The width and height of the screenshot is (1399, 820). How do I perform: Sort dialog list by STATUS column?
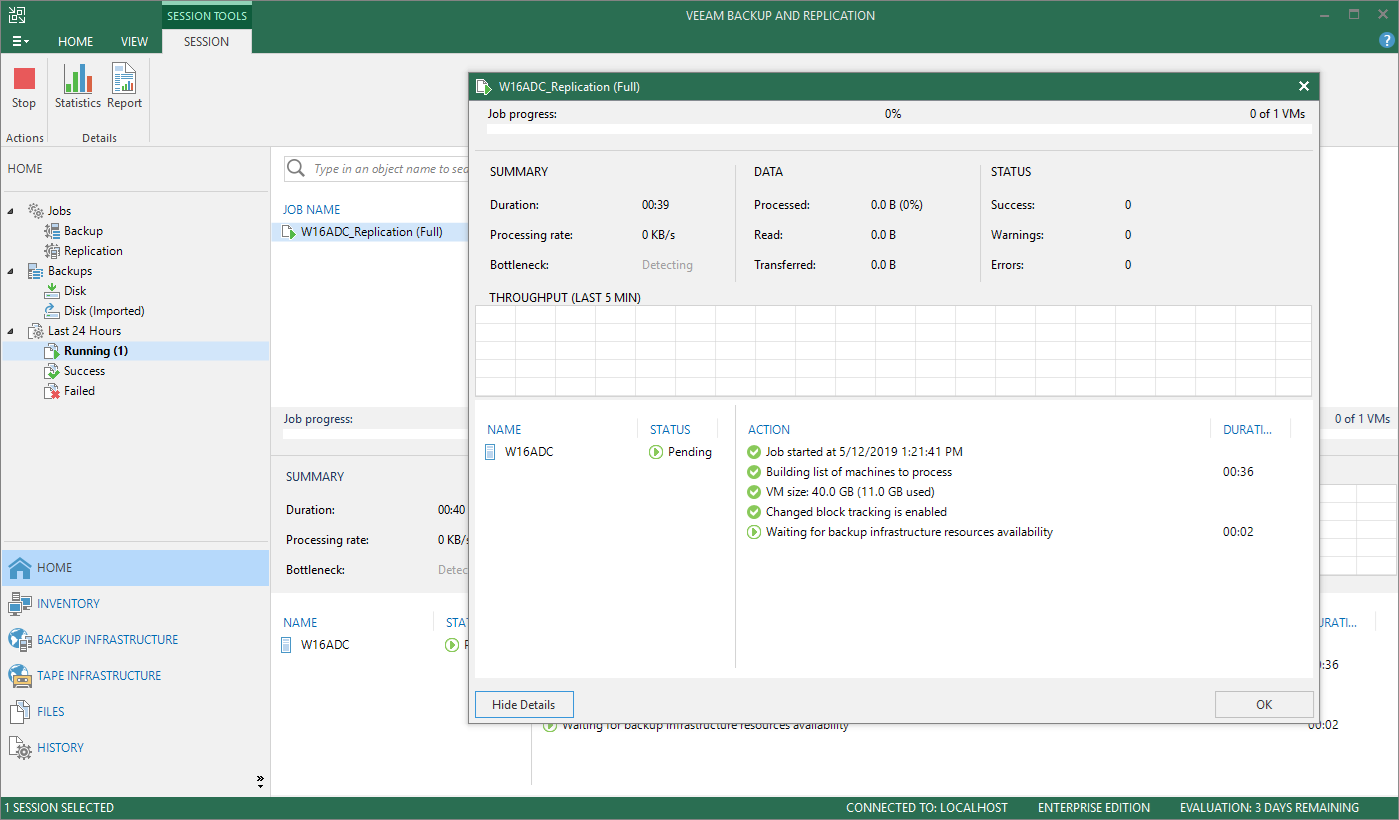(x=670, y=430)
